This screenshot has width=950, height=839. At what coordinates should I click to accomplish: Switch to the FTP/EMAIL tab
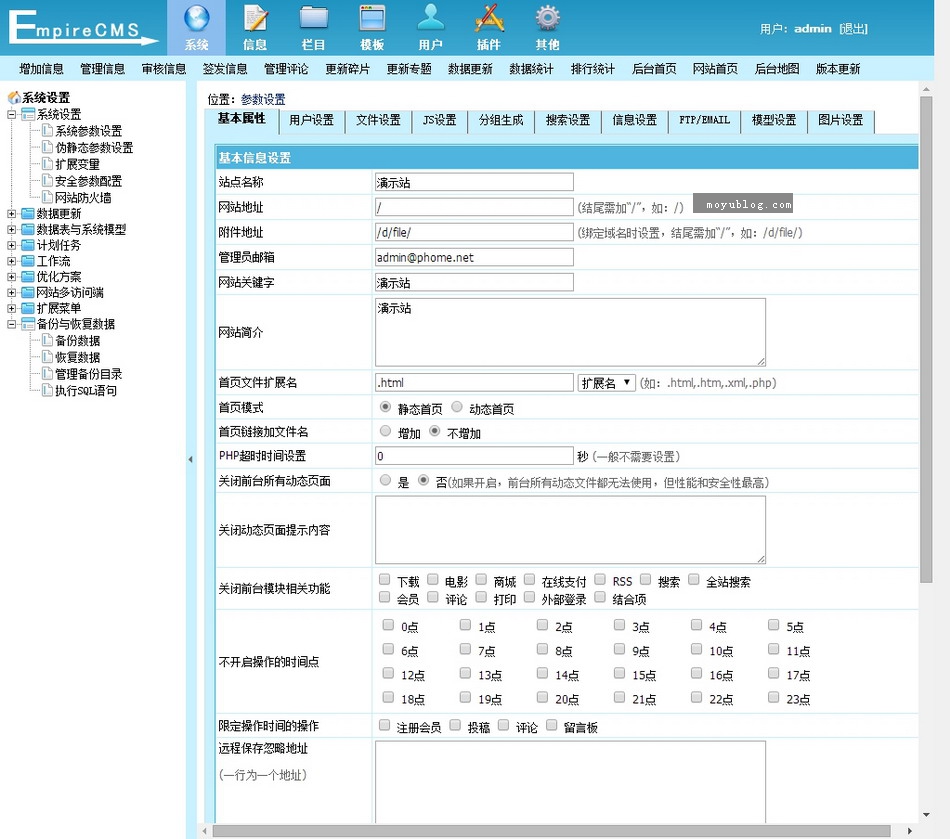pyautogui.click(x=704, y=121)
